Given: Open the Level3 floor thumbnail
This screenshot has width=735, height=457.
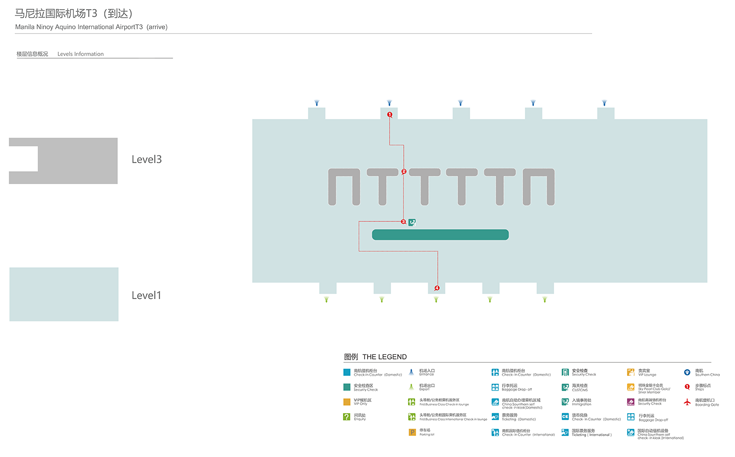Looking at the screenshot, I should (x=63, y=160).
